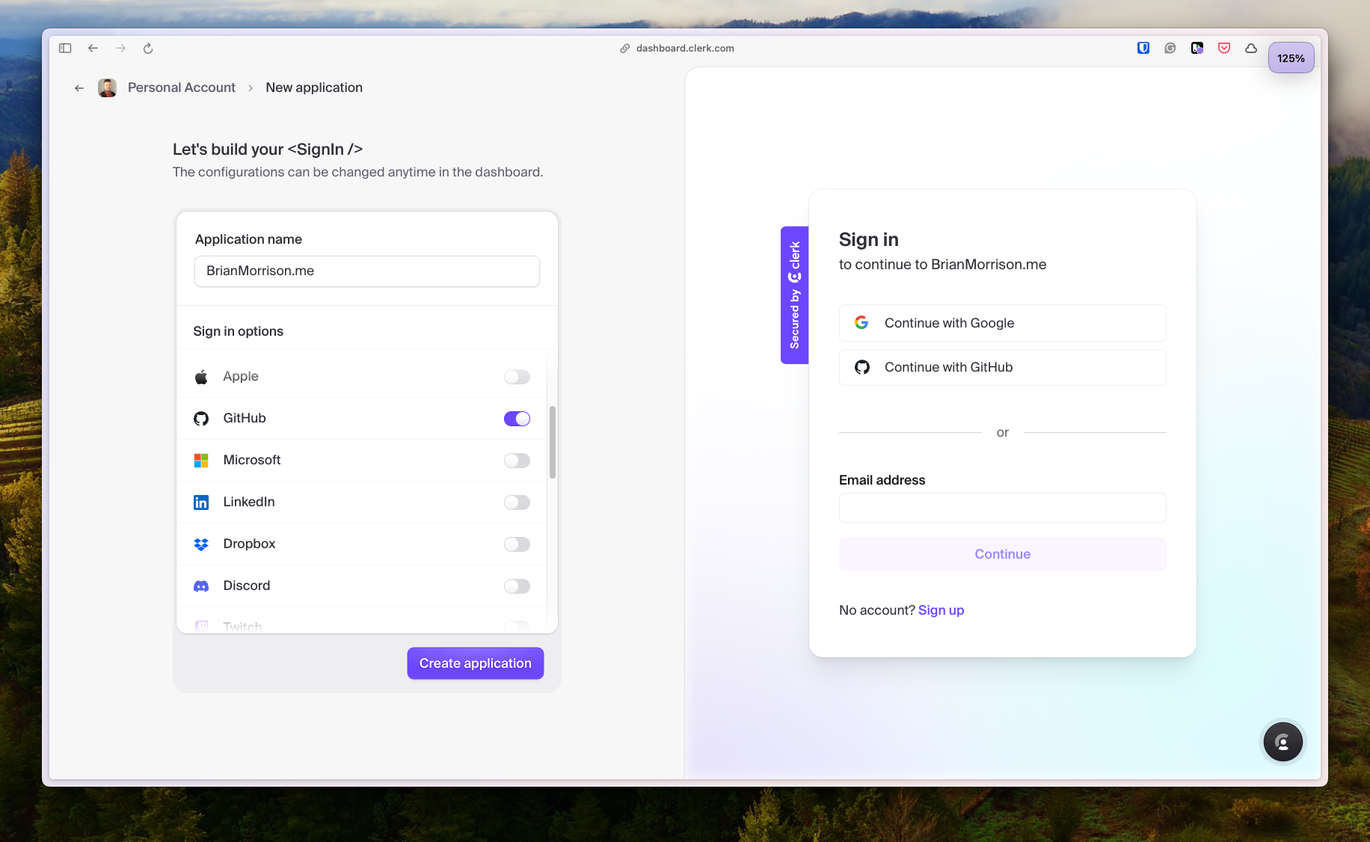Toggle the browser sidebar icon
1370x842 pixels.
[x=65, y=48]
